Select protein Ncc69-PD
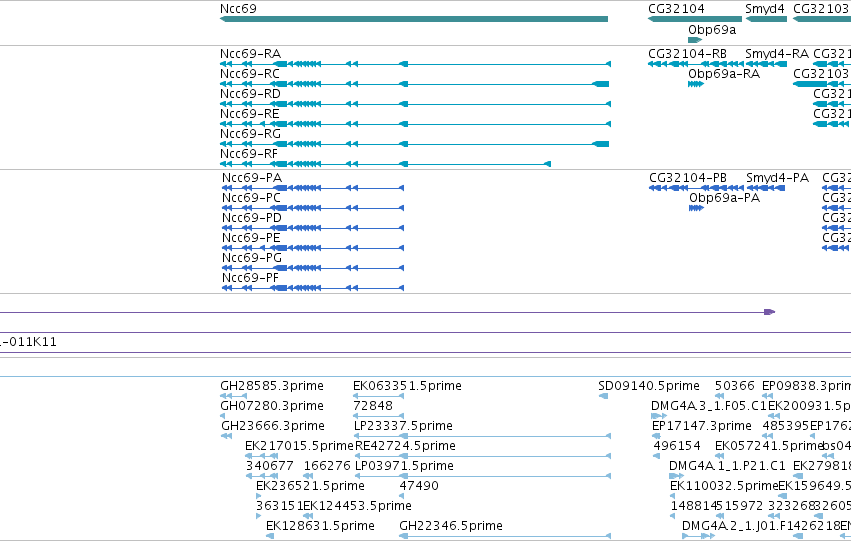 (313, 228)
